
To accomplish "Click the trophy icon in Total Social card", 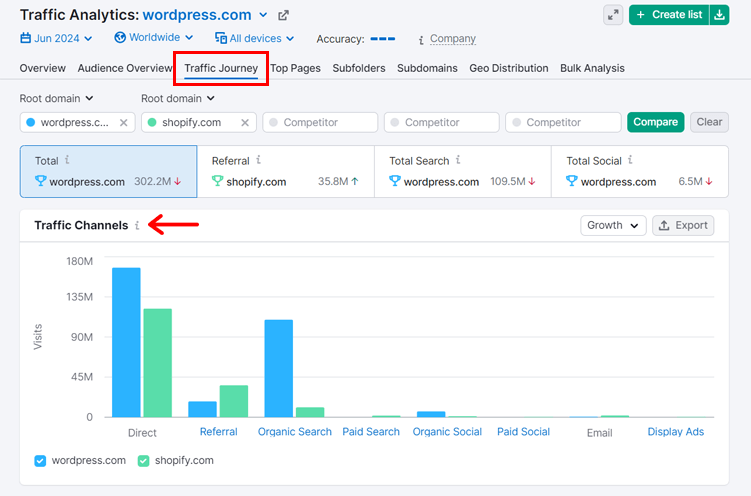I will tap(571, 181).
